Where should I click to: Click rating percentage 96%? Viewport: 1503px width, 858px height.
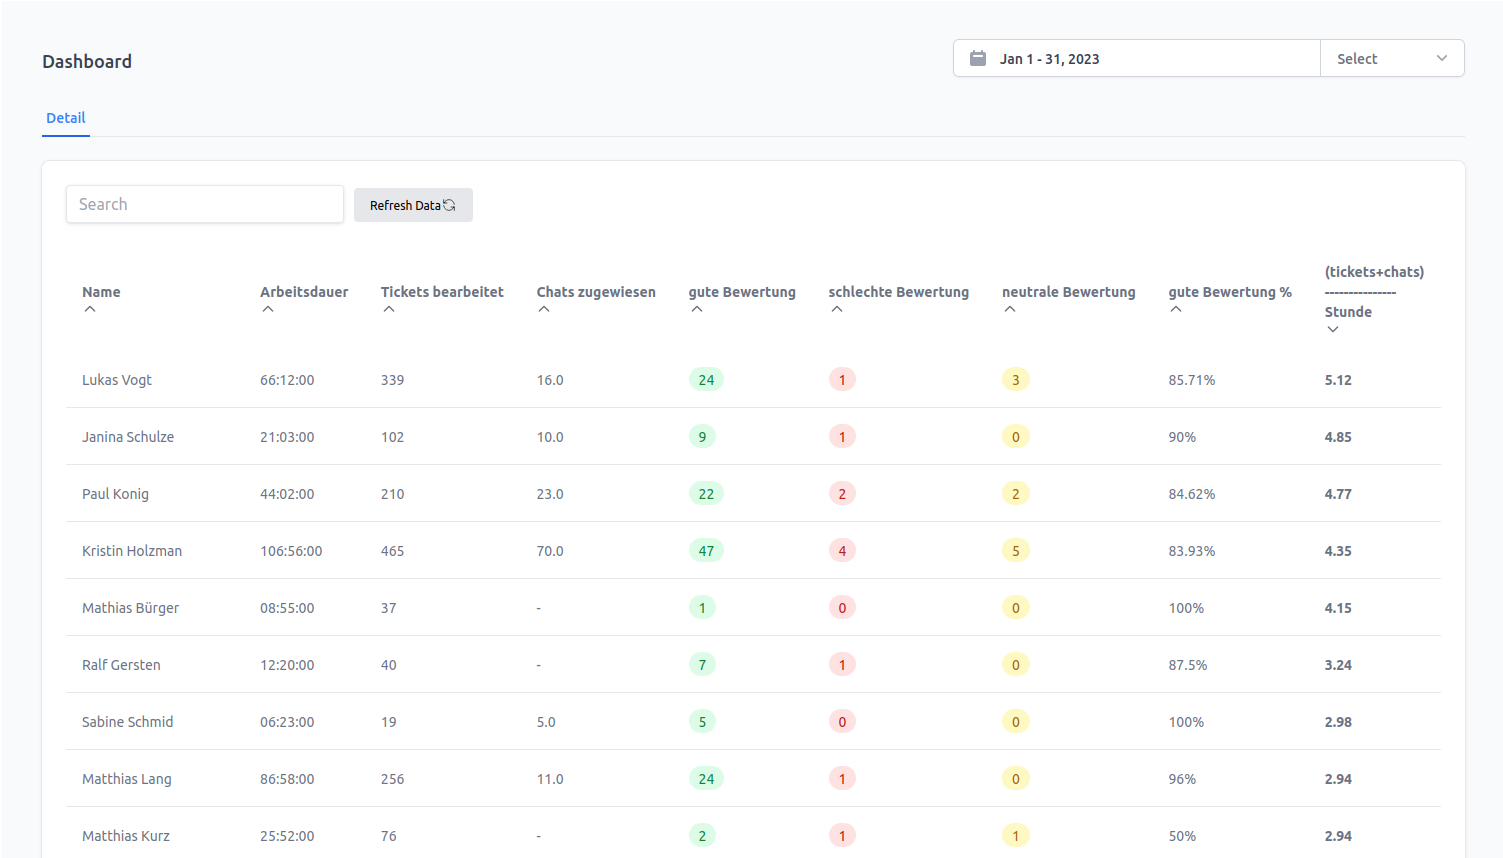pos(1182,779)
